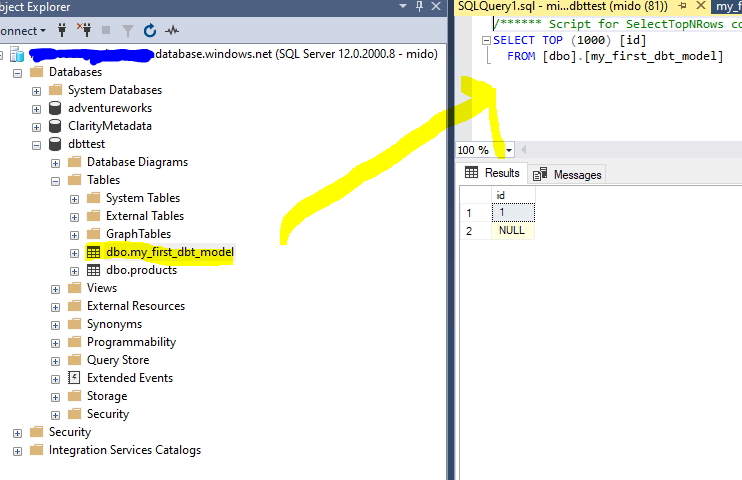Refresh the Object Explorer tree
The image size is (742, 480).
click(150, 31)
